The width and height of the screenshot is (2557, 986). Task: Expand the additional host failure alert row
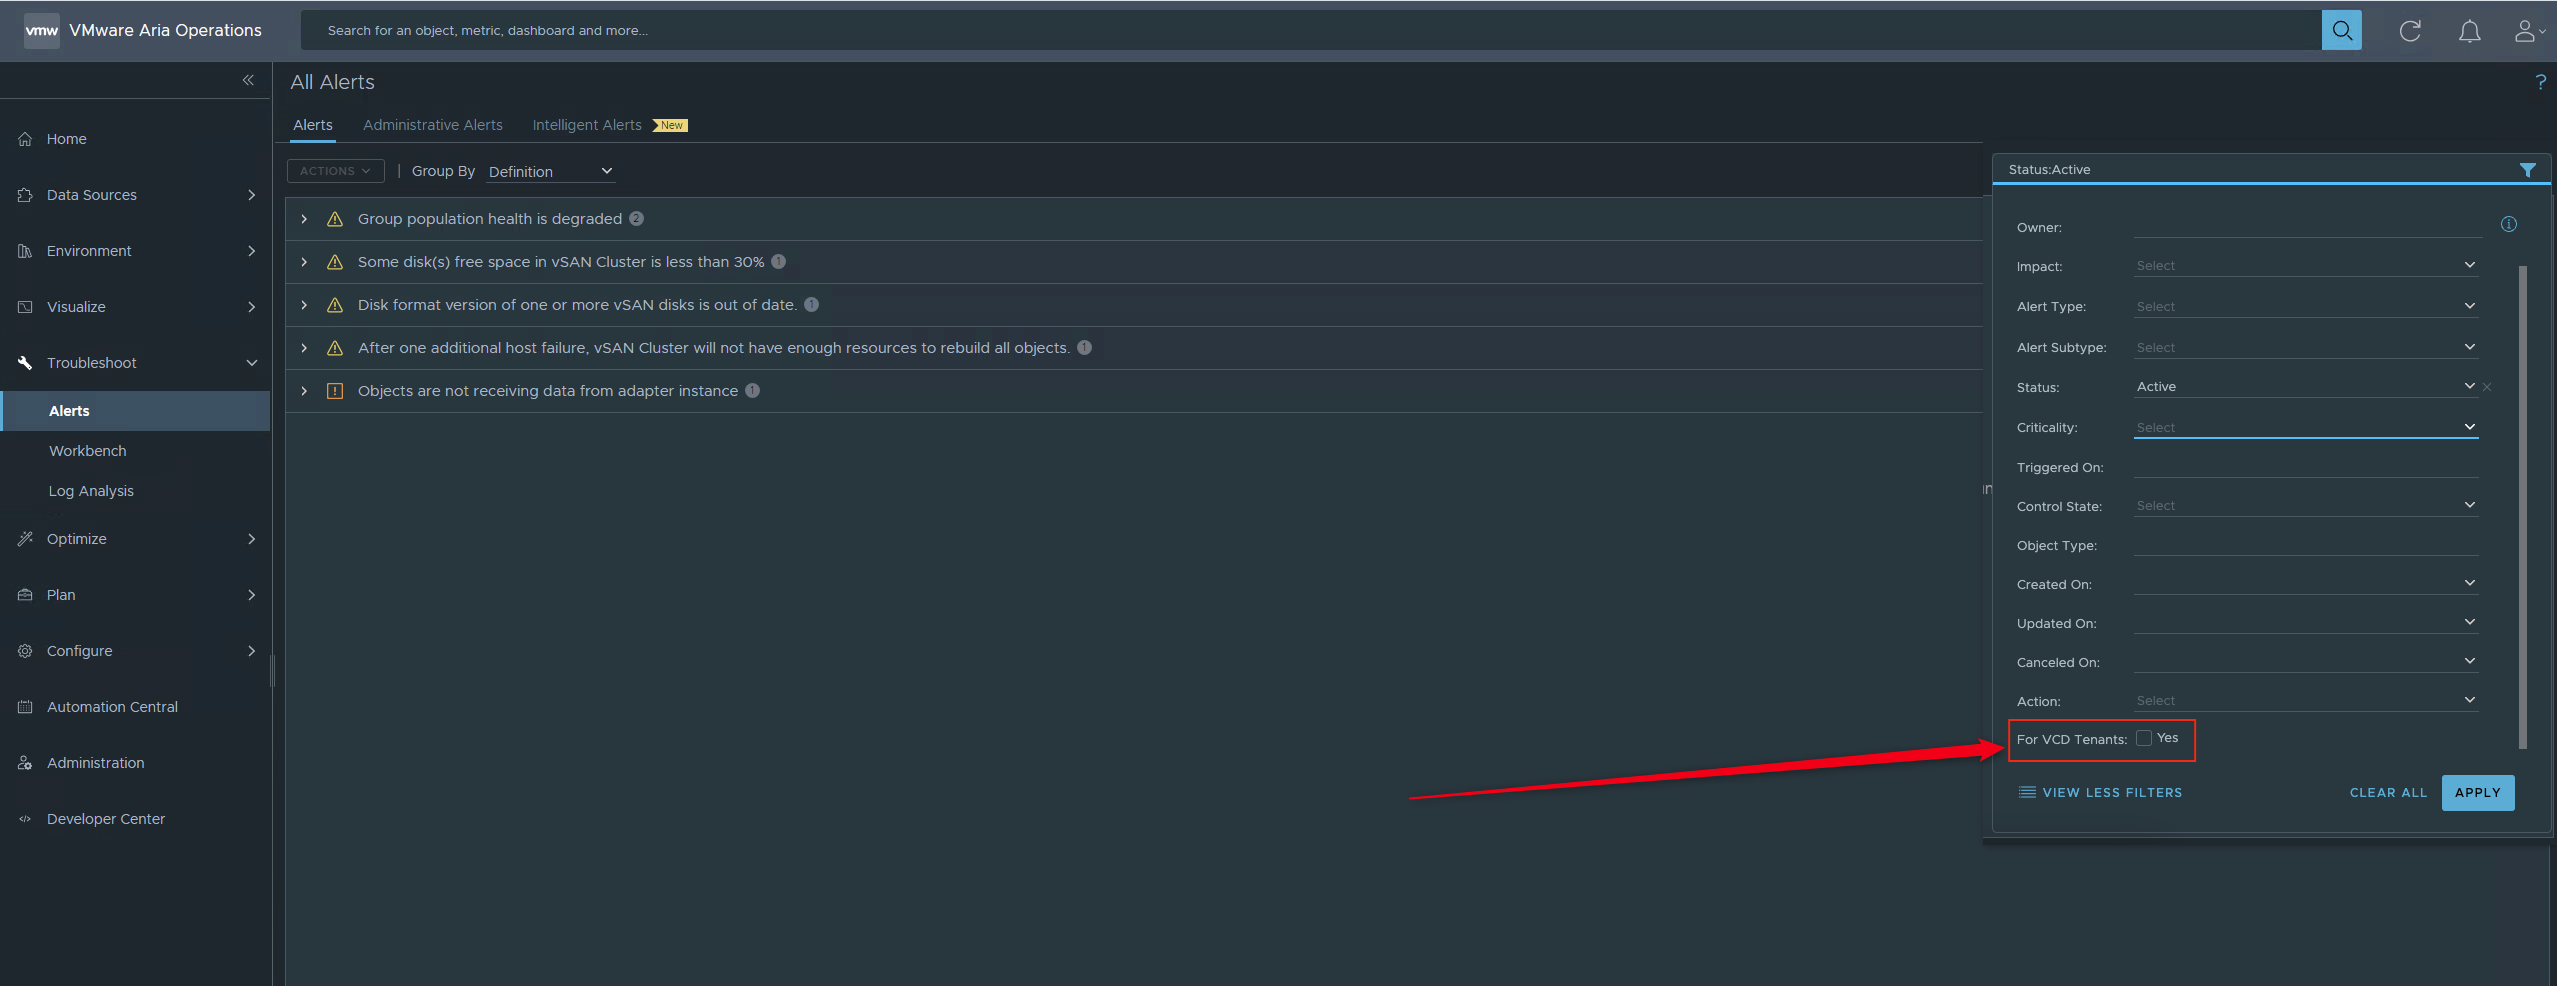304,348
